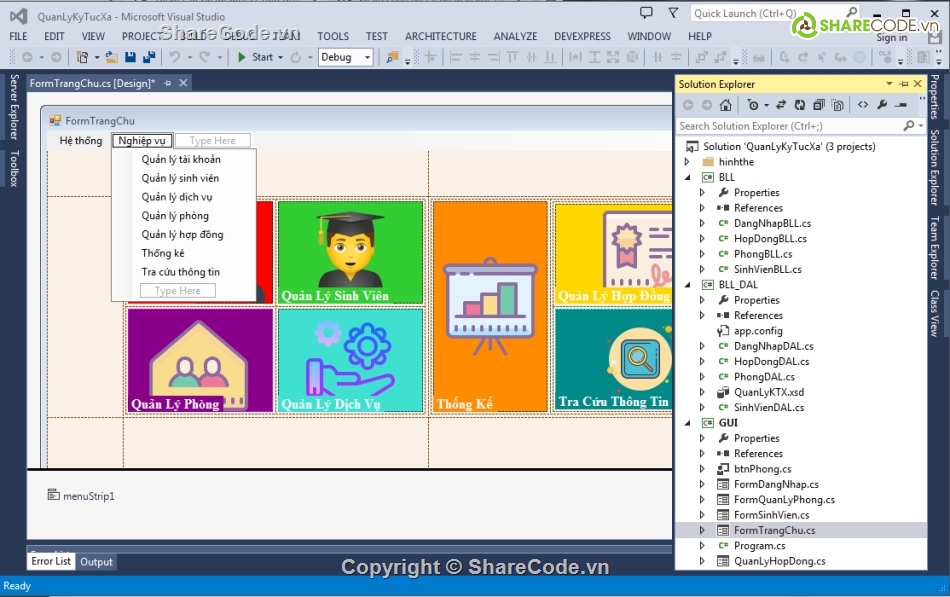Open the Properties side tab
Viewport: 950px width, 597px height.
[x=935, y=97]
